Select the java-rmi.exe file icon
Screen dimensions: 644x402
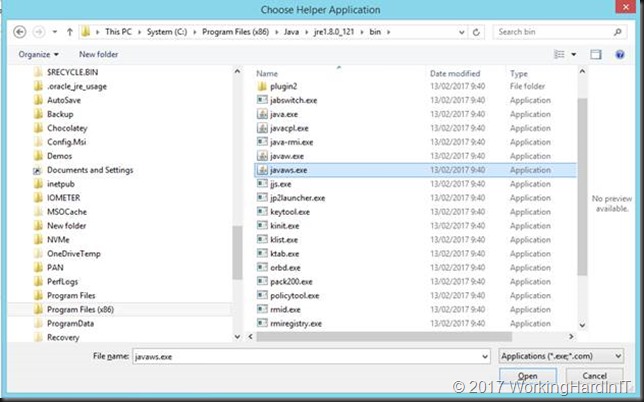262,142
